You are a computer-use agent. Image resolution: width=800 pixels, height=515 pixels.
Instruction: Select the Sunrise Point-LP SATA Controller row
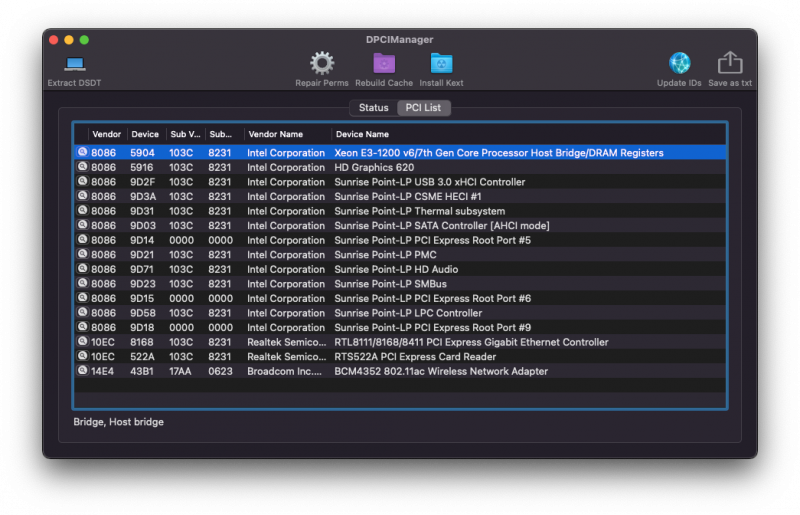click(x=440, y=226)
